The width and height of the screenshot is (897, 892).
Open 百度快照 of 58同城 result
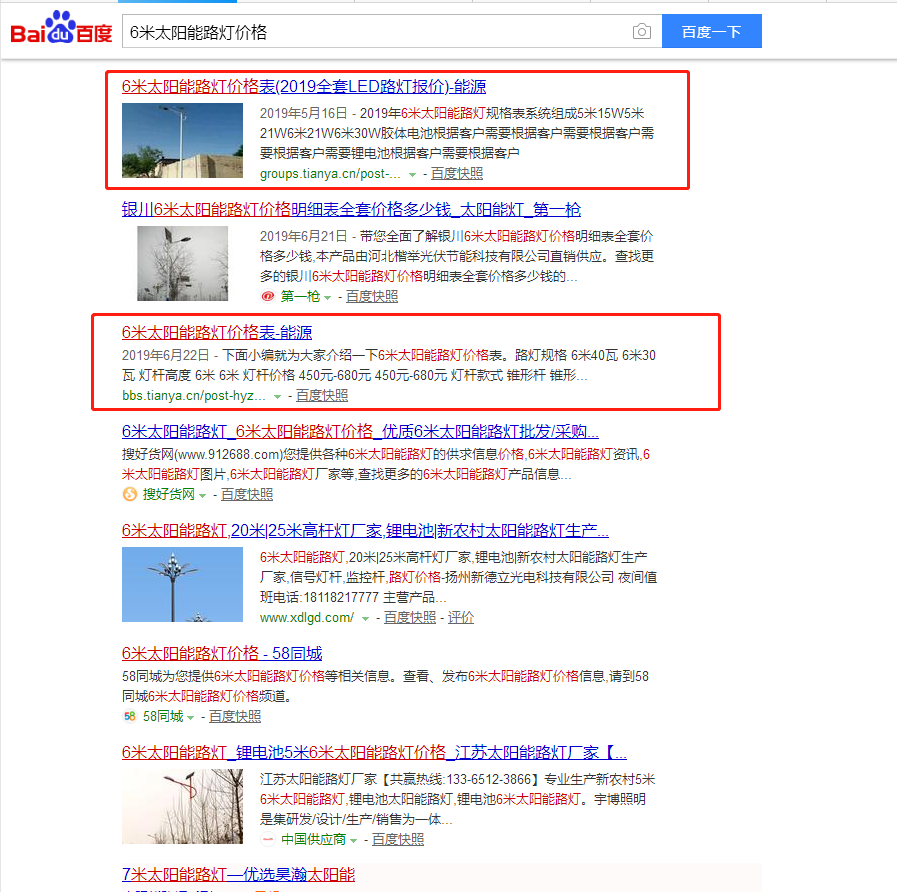click(x=235, y=716)
